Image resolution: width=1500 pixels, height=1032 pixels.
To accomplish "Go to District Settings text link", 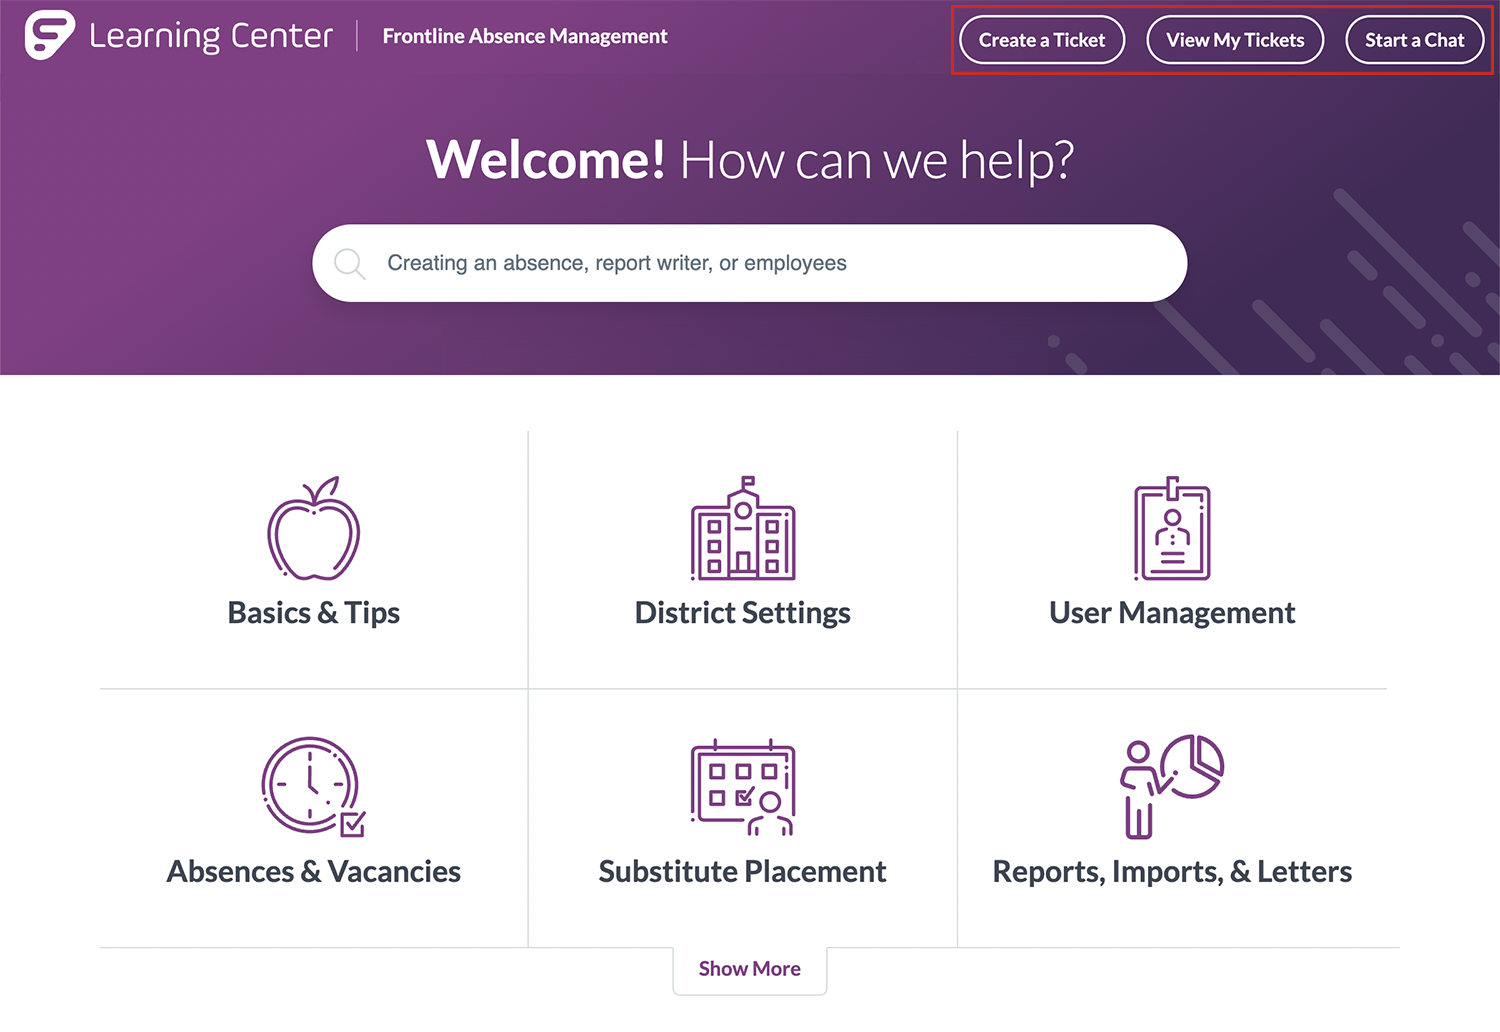I will (x=743, y=613).
